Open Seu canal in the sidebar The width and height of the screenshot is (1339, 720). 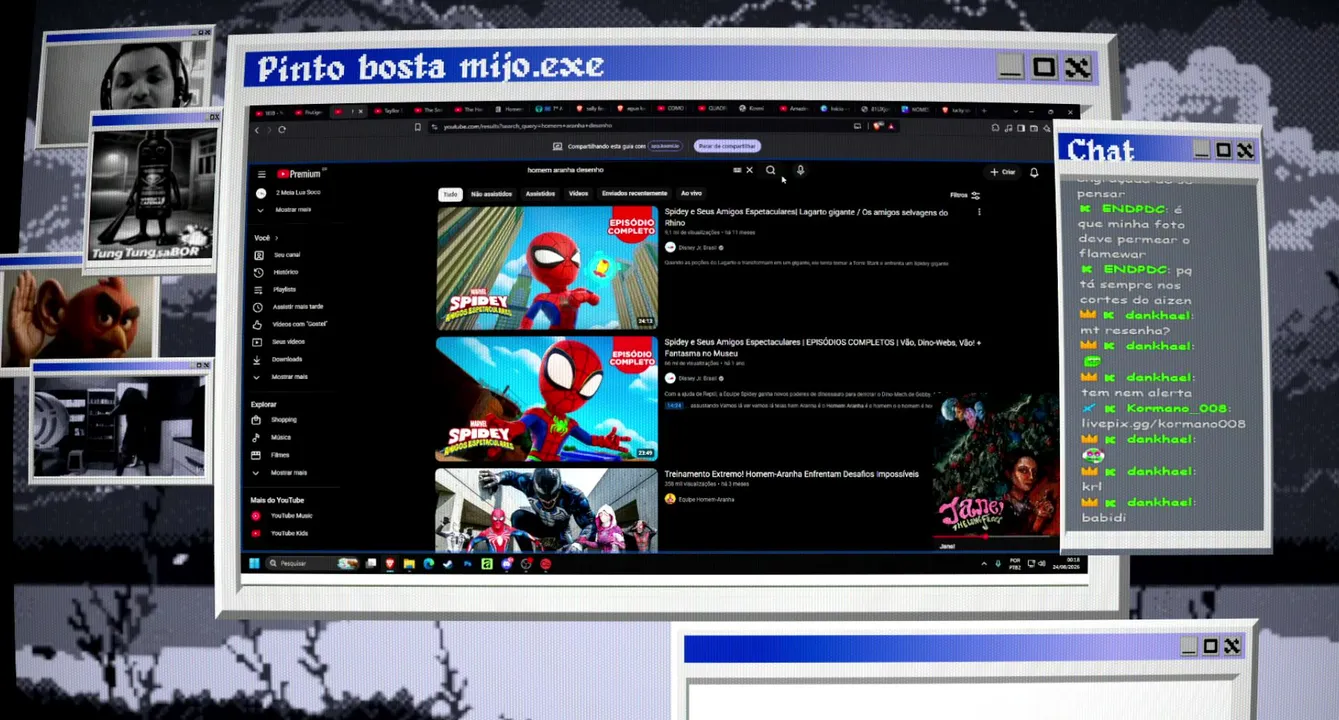click(279, 255)
